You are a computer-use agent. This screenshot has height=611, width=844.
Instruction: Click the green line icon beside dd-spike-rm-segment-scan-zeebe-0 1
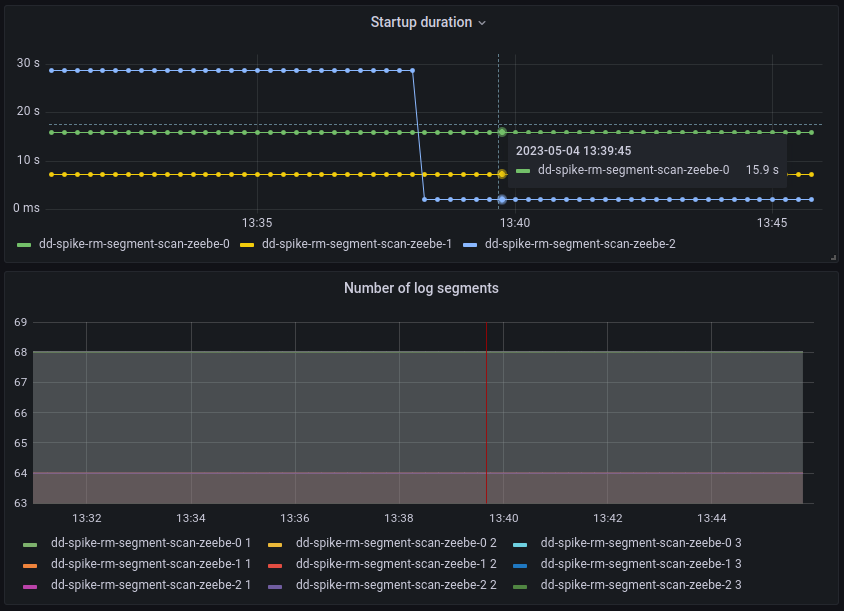click(x=30, y=543)
